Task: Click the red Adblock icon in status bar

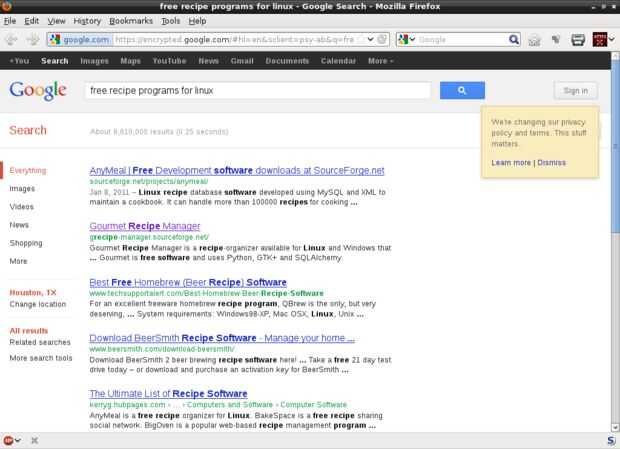Action: point(8,440)
